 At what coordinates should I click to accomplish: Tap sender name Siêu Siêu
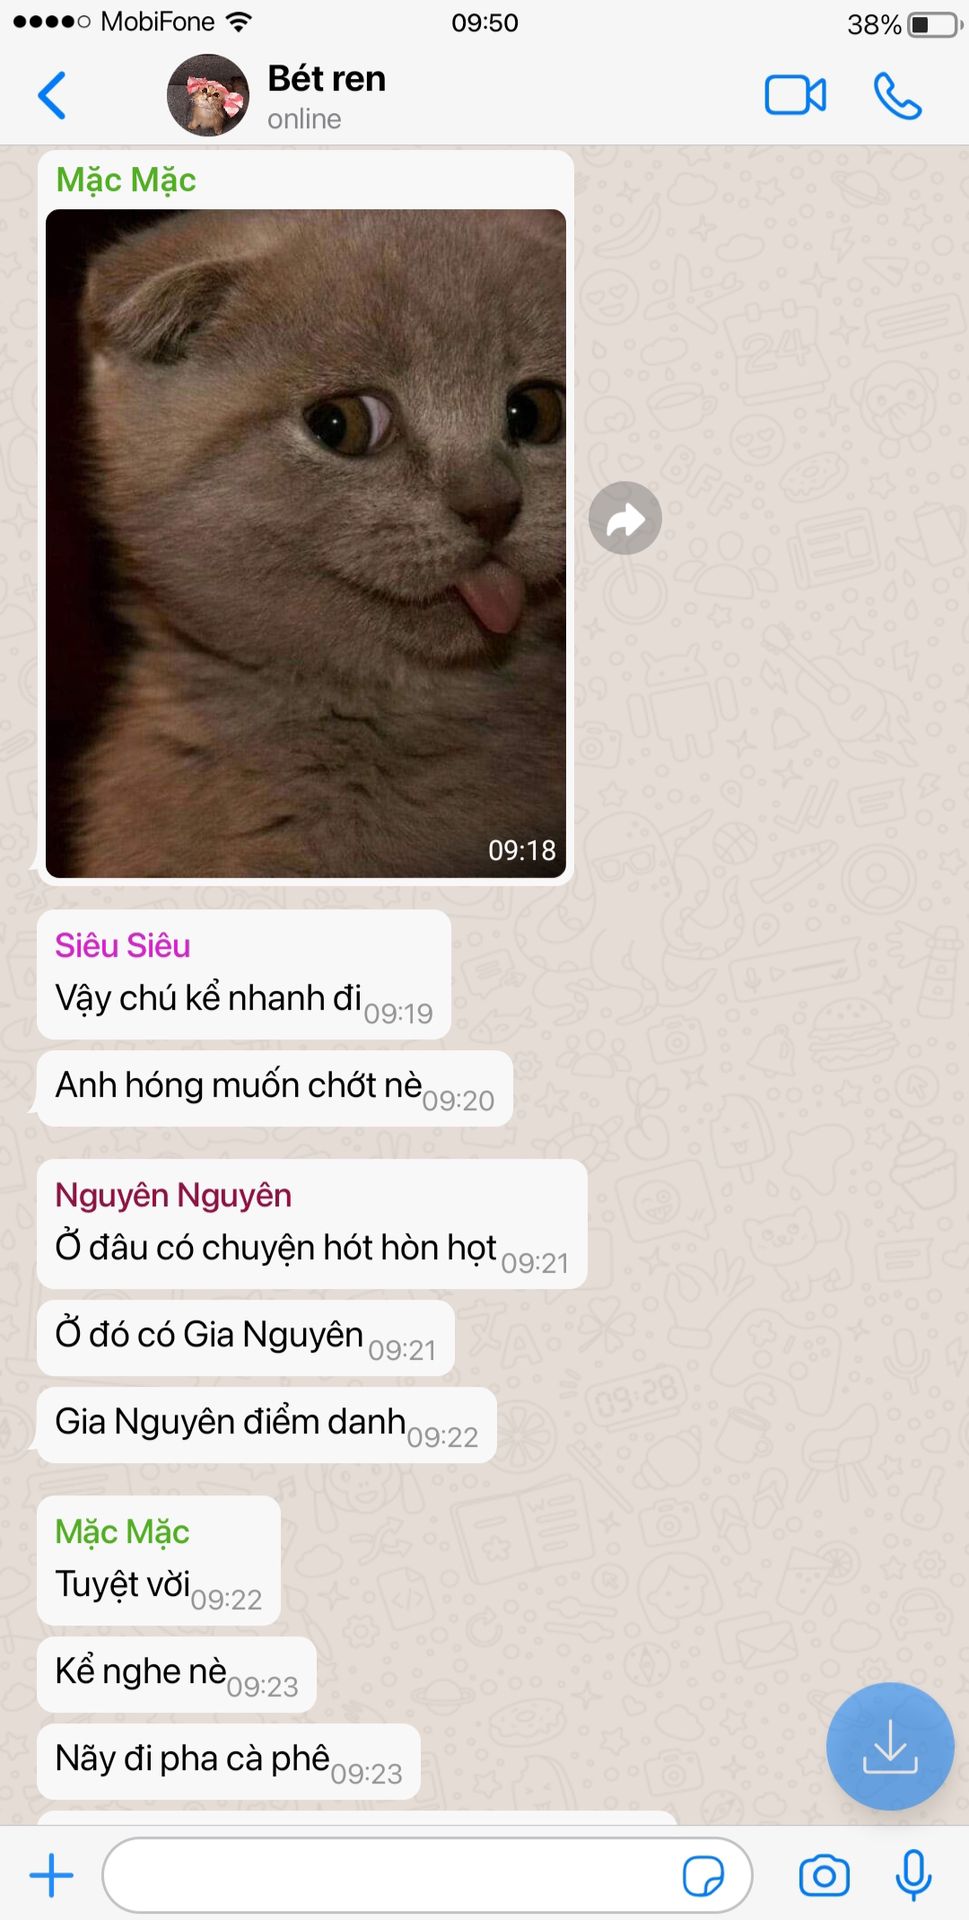(122, 945)
